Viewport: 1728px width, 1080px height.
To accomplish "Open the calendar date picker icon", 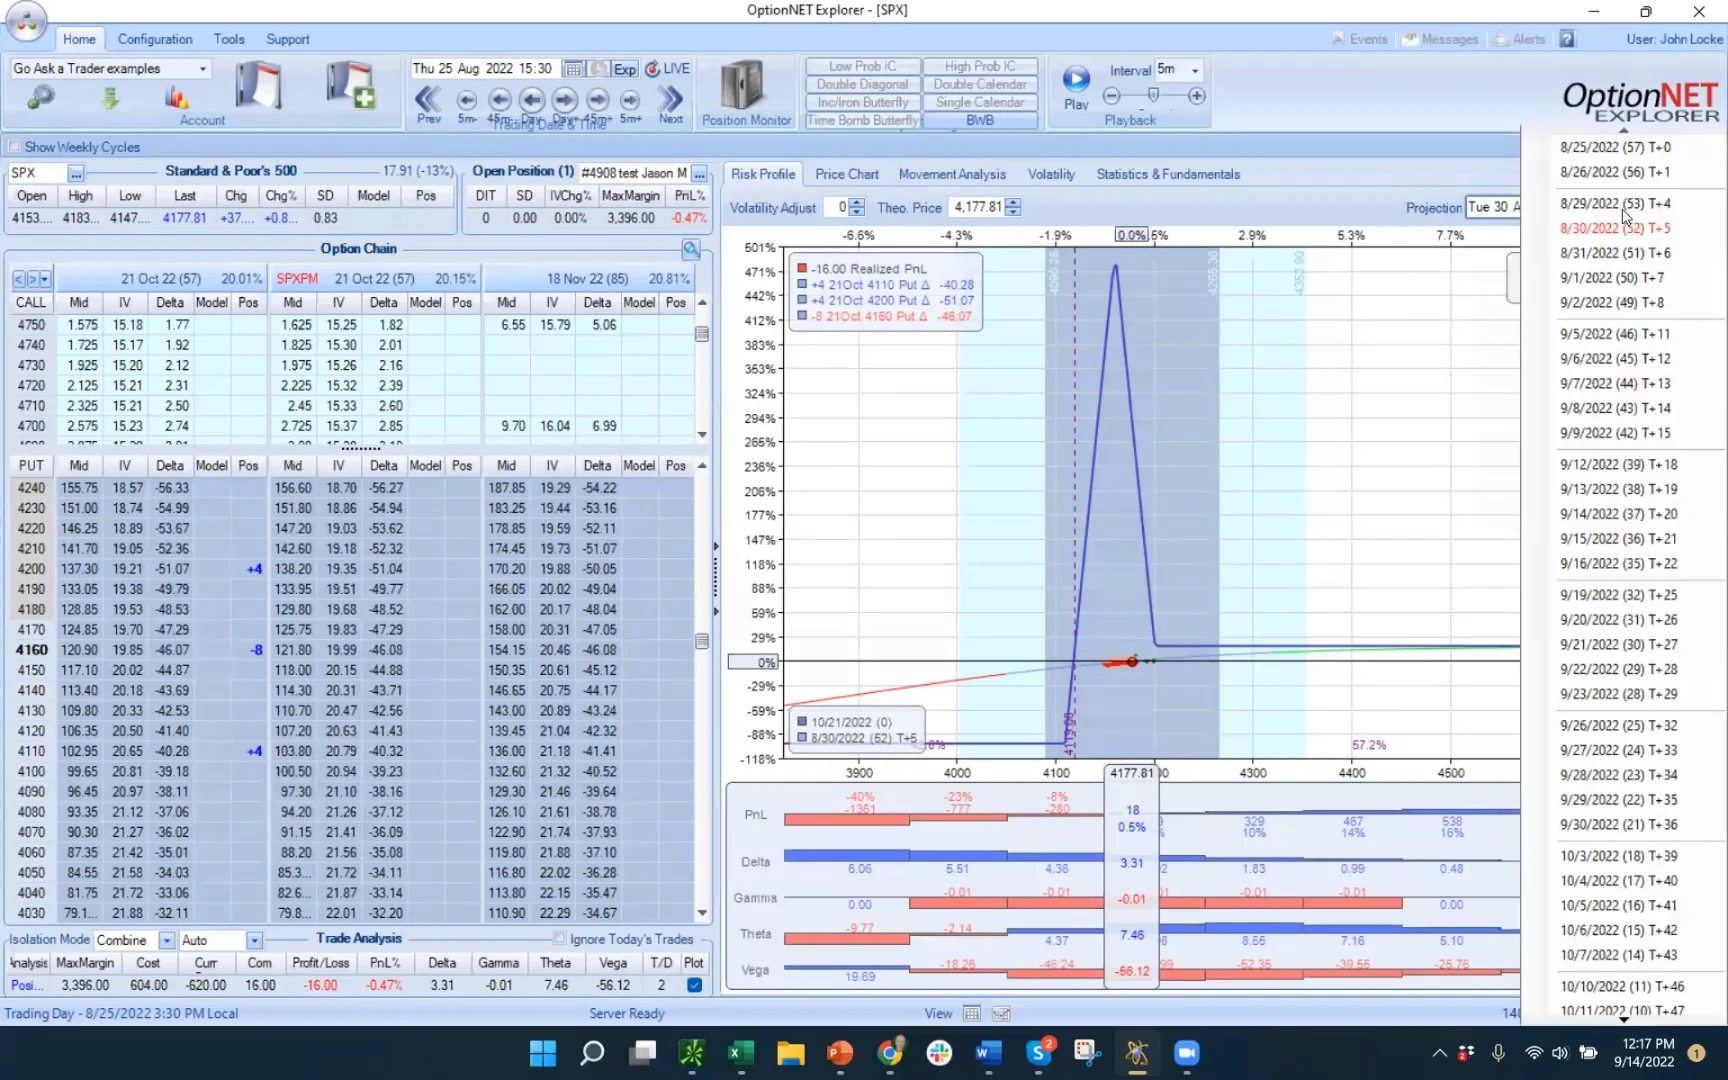I will tap(573, 69).
